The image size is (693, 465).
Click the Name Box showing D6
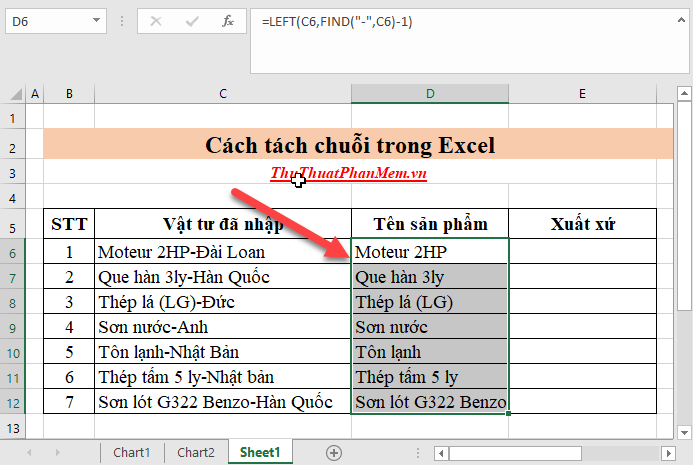pos(45,21)
